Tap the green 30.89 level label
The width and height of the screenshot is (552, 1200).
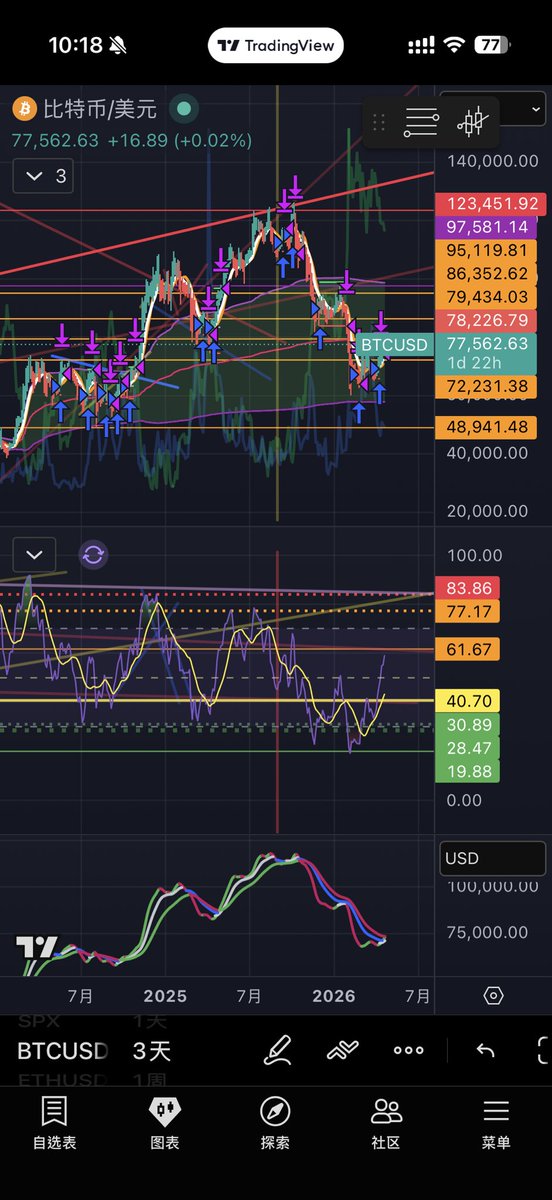pos(468,725)
